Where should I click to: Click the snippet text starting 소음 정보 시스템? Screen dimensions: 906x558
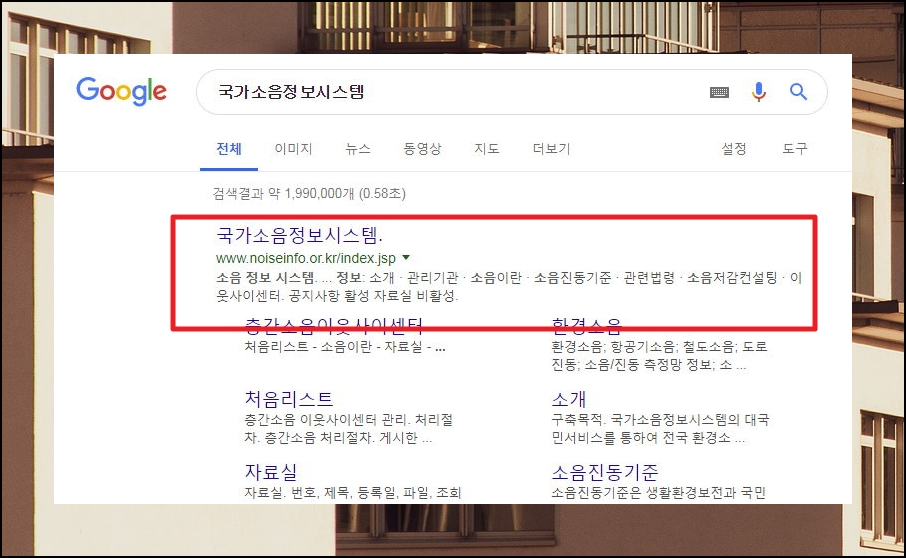[509, 287]
